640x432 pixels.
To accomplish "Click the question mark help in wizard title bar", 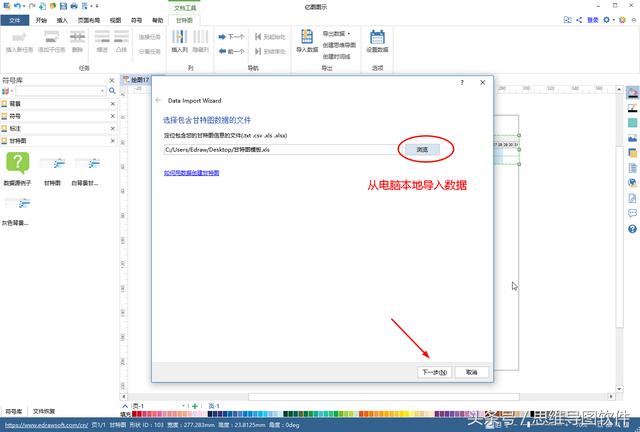I will click(462, 82).
